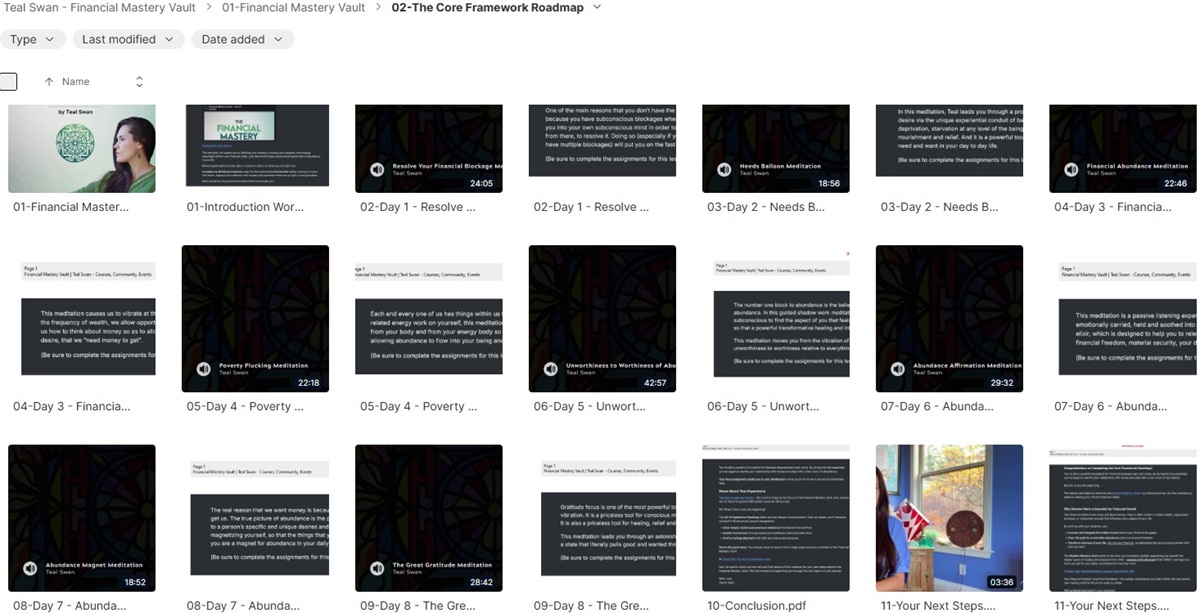Open the 10-Conclusion.pdf file thumbnail
Viewport: 1200px width, 613px height.
776,518
